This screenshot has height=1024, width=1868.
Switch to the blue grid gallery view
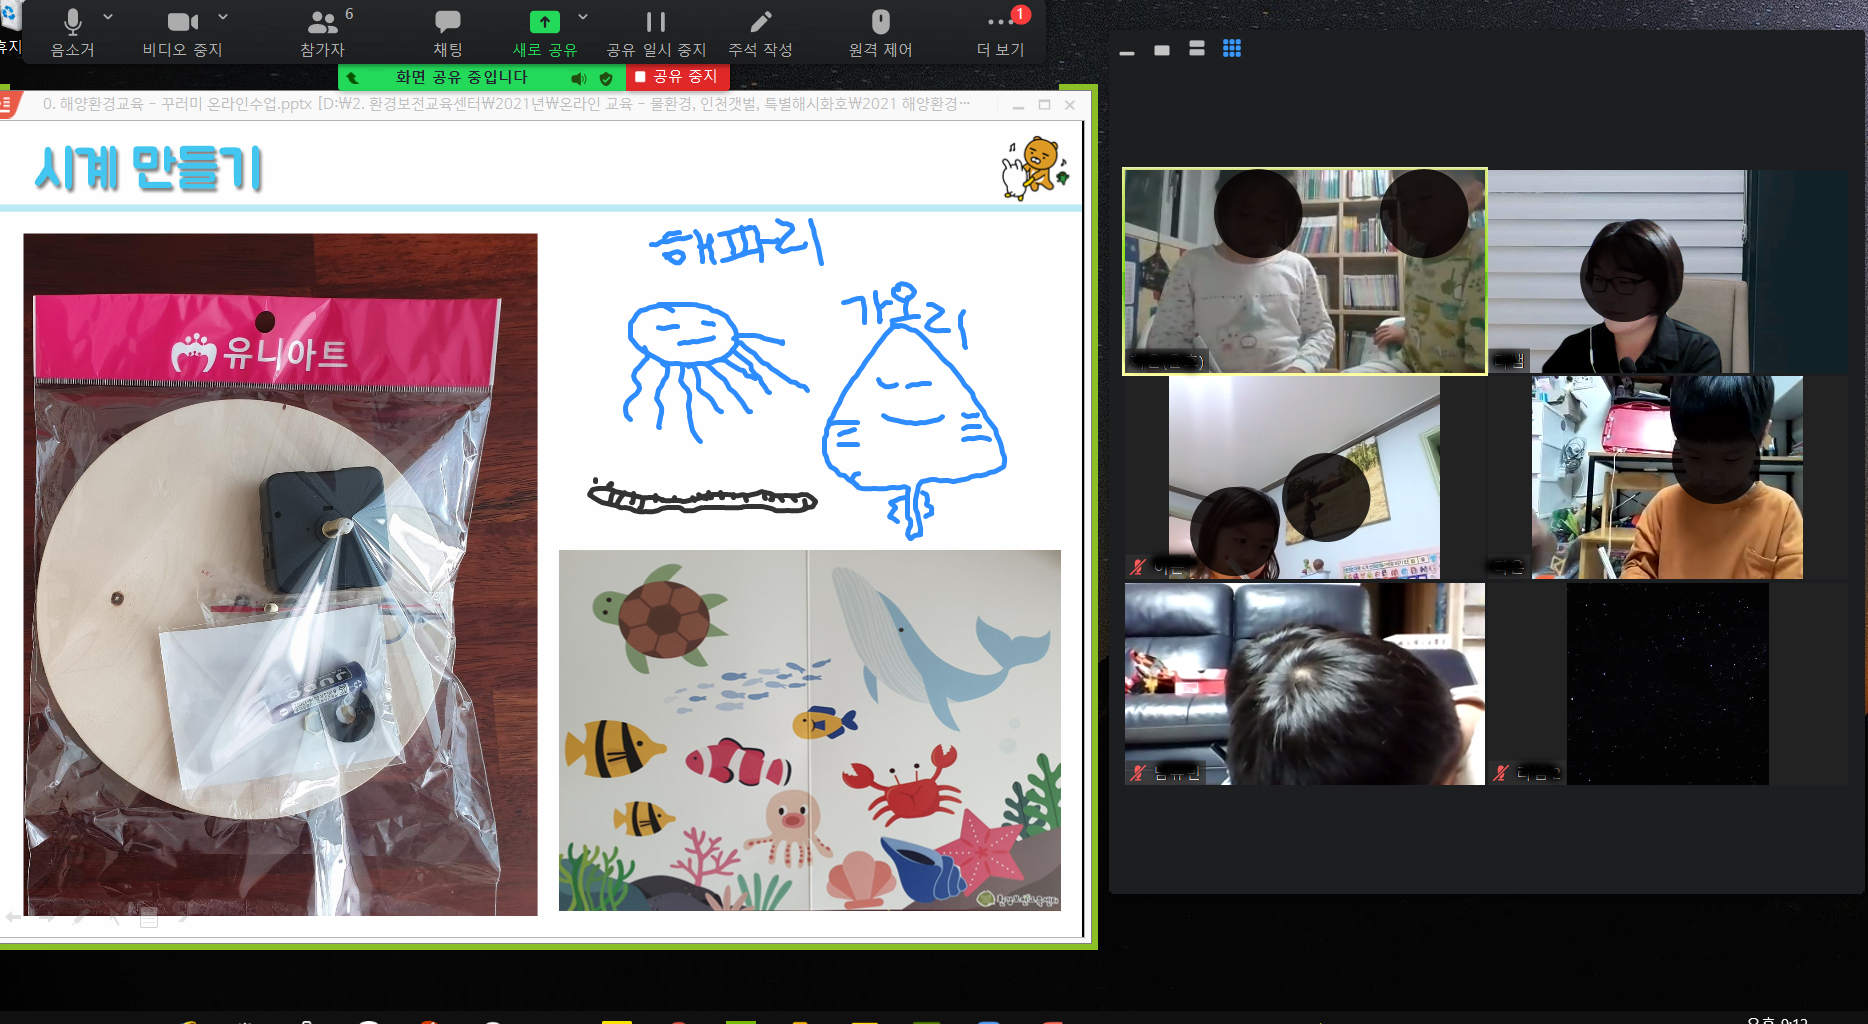pos(1232,49)
